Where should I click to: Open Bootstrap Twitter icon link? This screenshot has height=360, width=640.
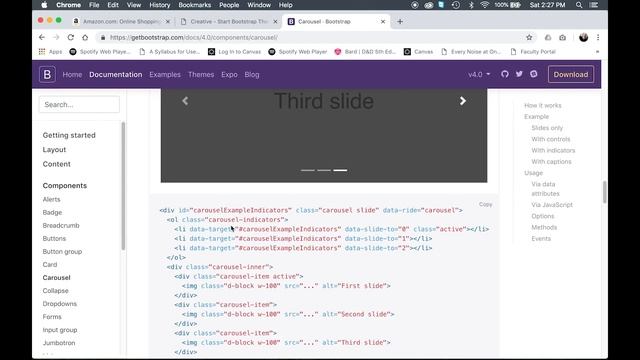tap(519, 74)
